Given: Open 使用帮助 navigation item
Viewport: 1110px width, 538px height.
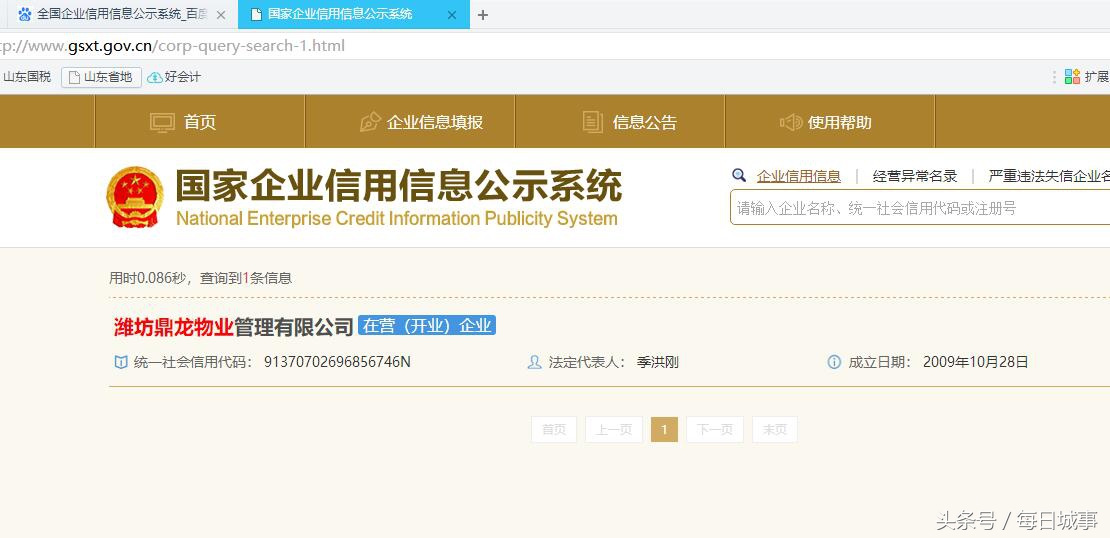Looking at the screenshot, I should (x=830, y=122).
